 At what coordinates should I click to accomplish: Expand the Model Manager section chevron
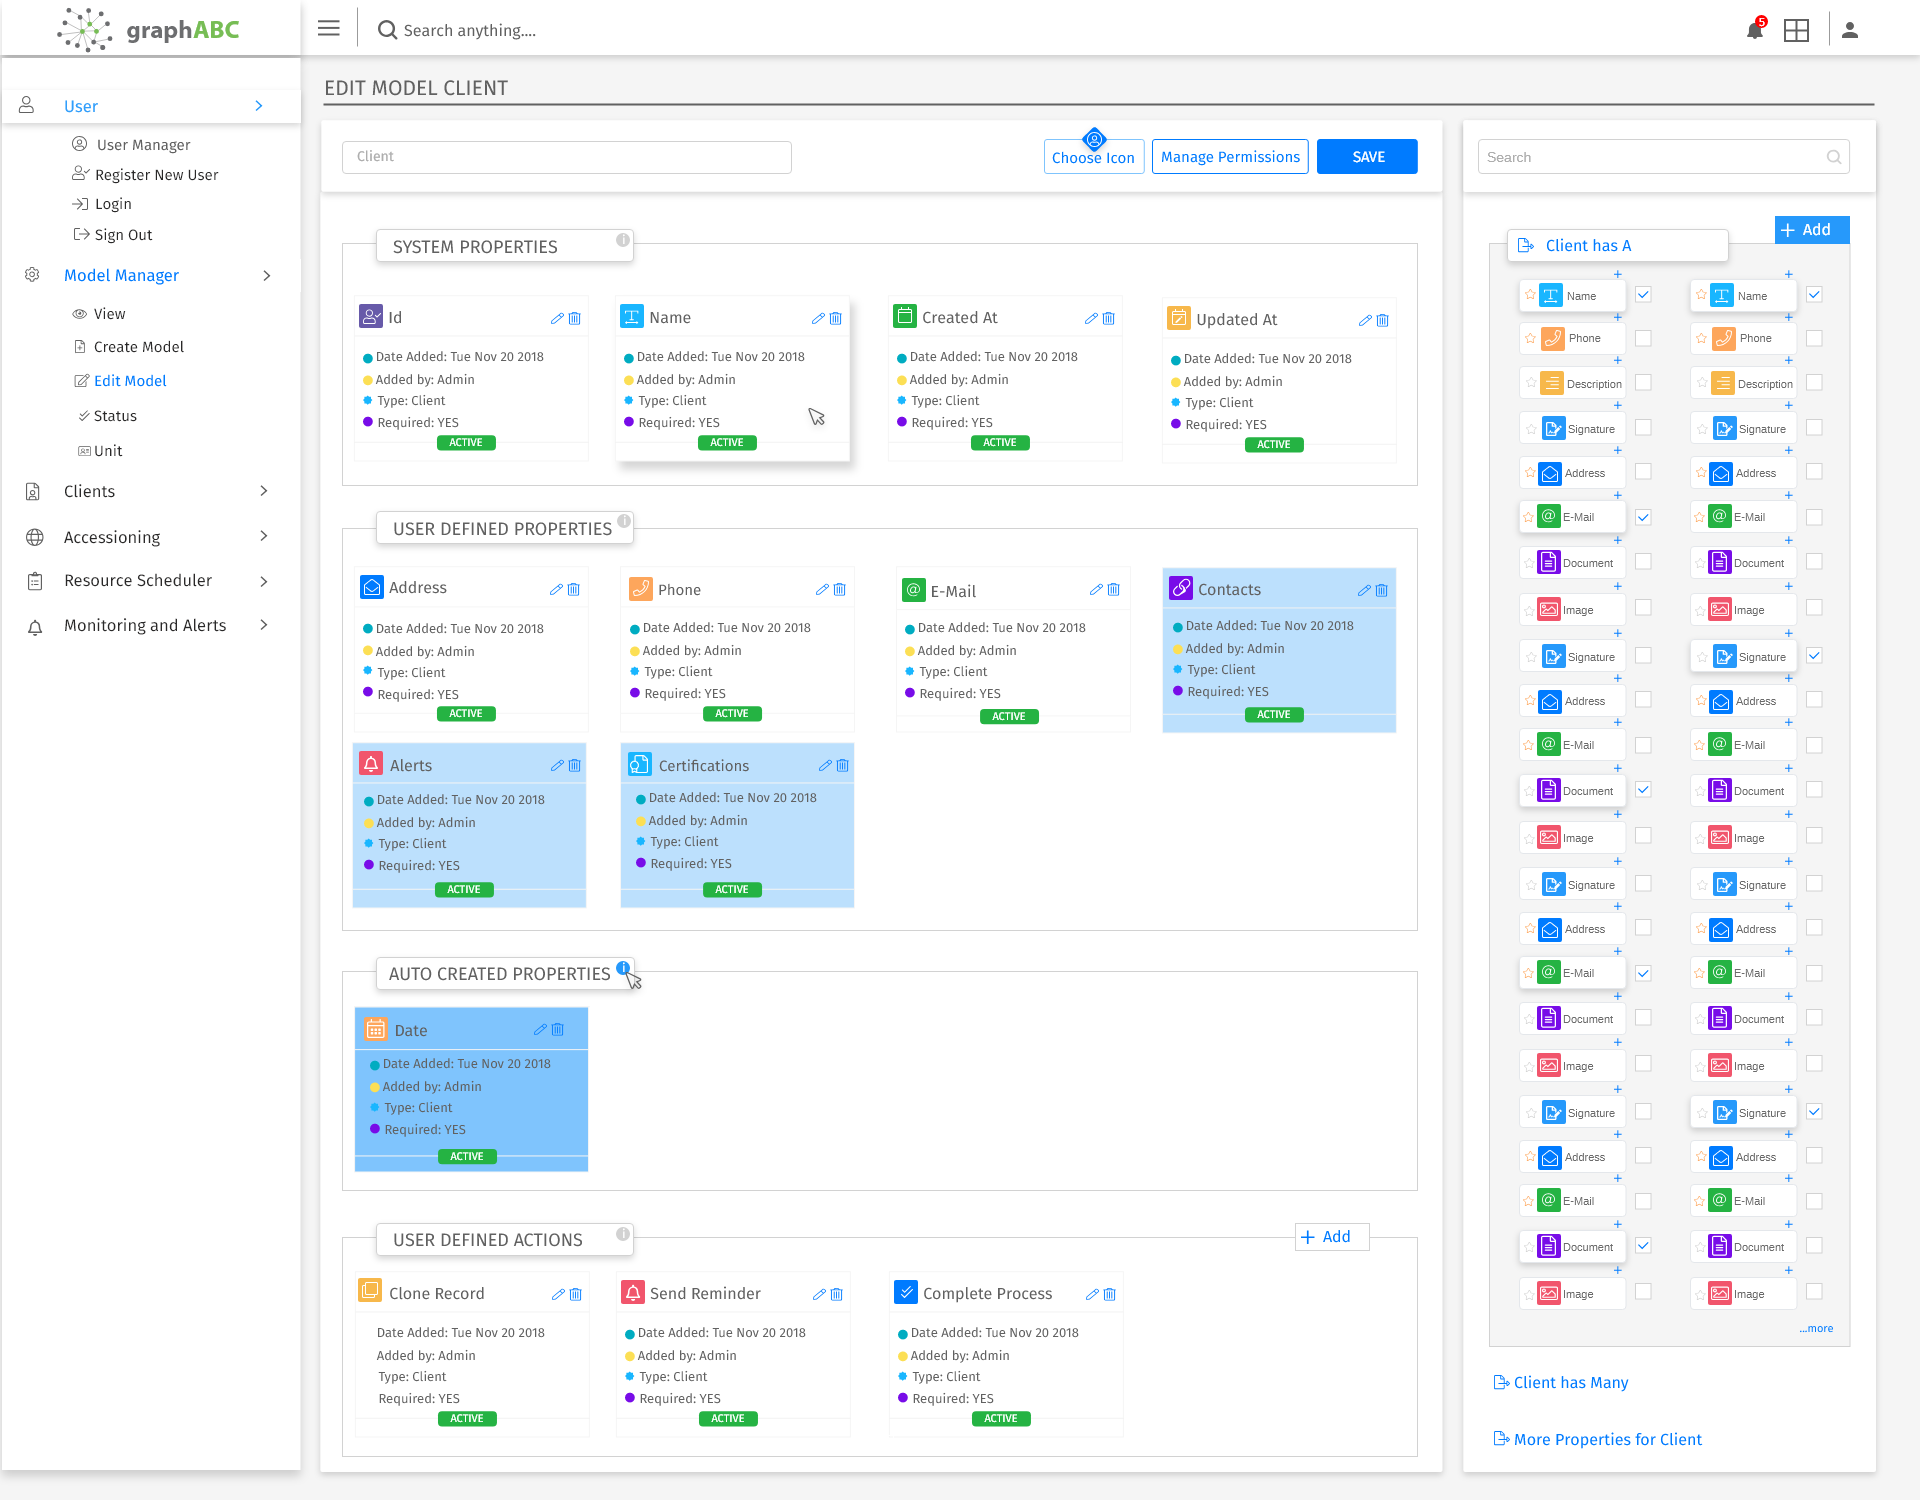coord(266,275)
